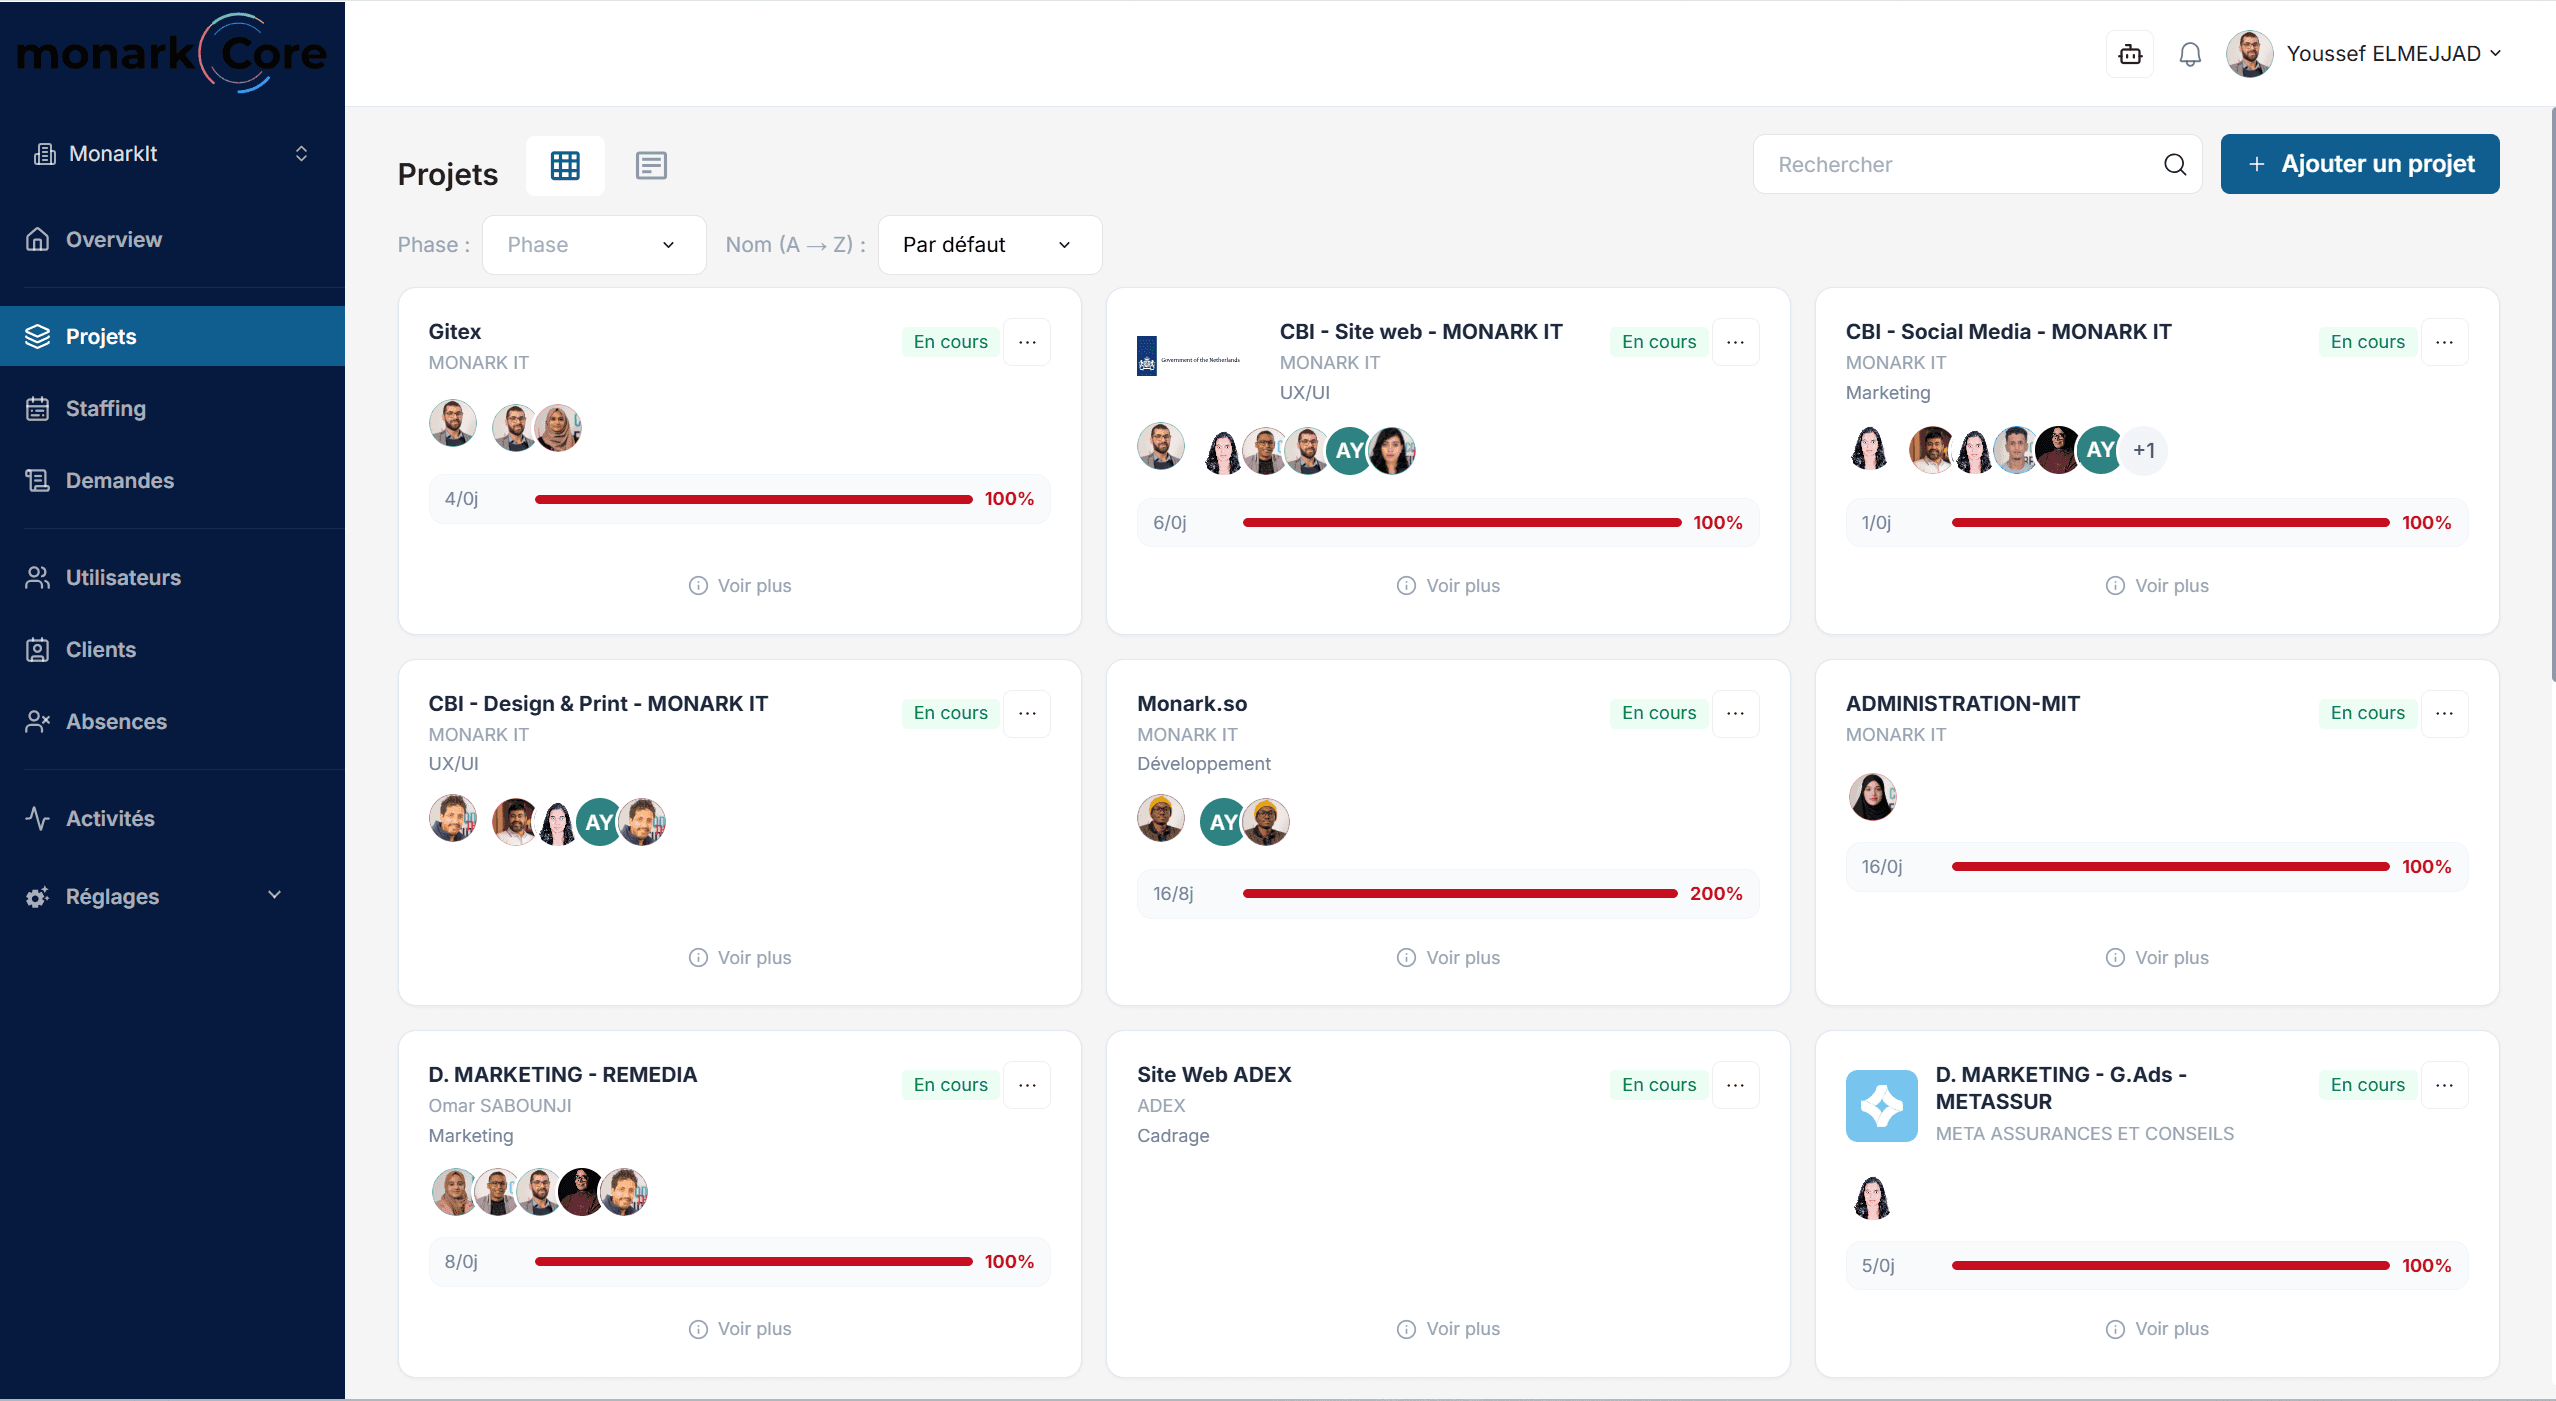Image resolution: width=2556 pixels, height=1401 pixels.
Task: Click the search magnifier icon
Action: point(2175,164)
